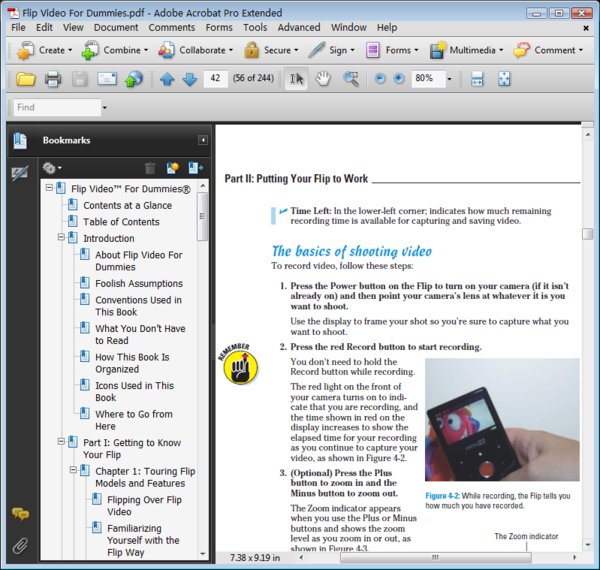This screenshot has width=600, height=570.
Task: Open Table of Contents bookmark
Action: tap(121, 222)
